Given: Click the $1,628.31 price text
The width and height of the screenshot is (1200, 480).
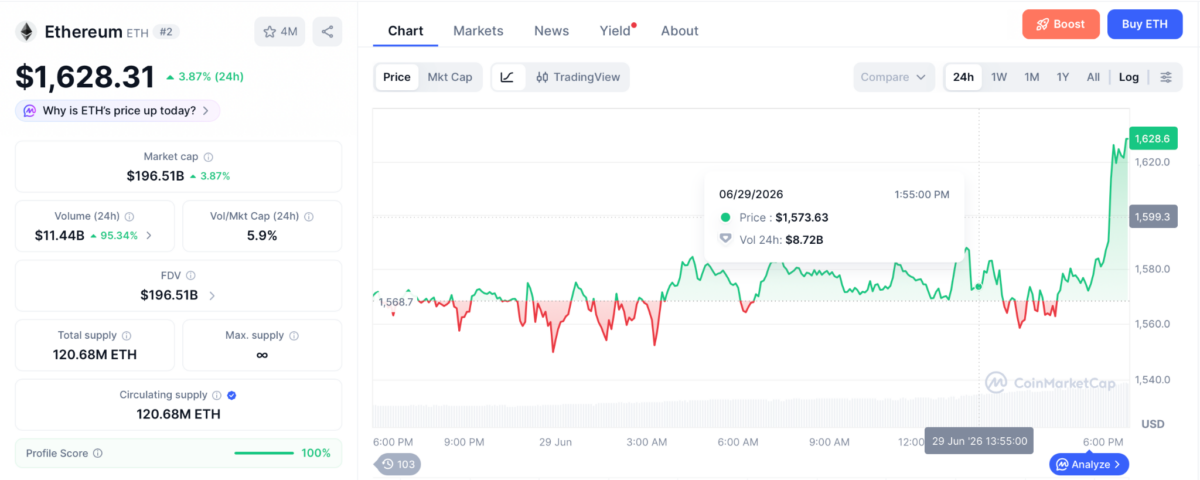Looking at the screenshot, I should pyautogui.click(x=85, y=77).
